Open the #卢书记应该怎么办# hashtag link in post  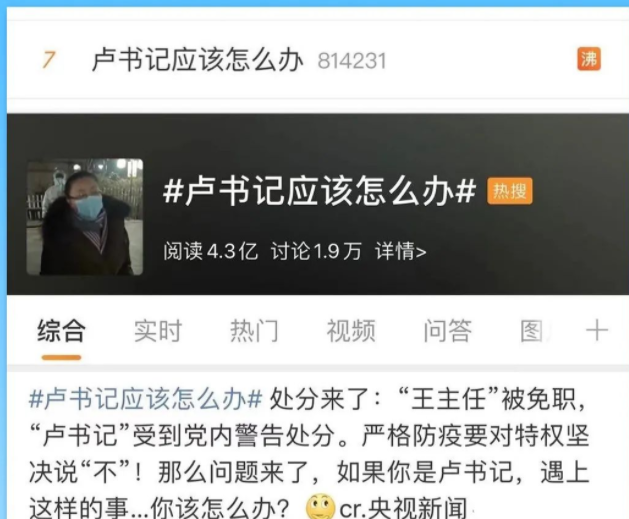146,399
